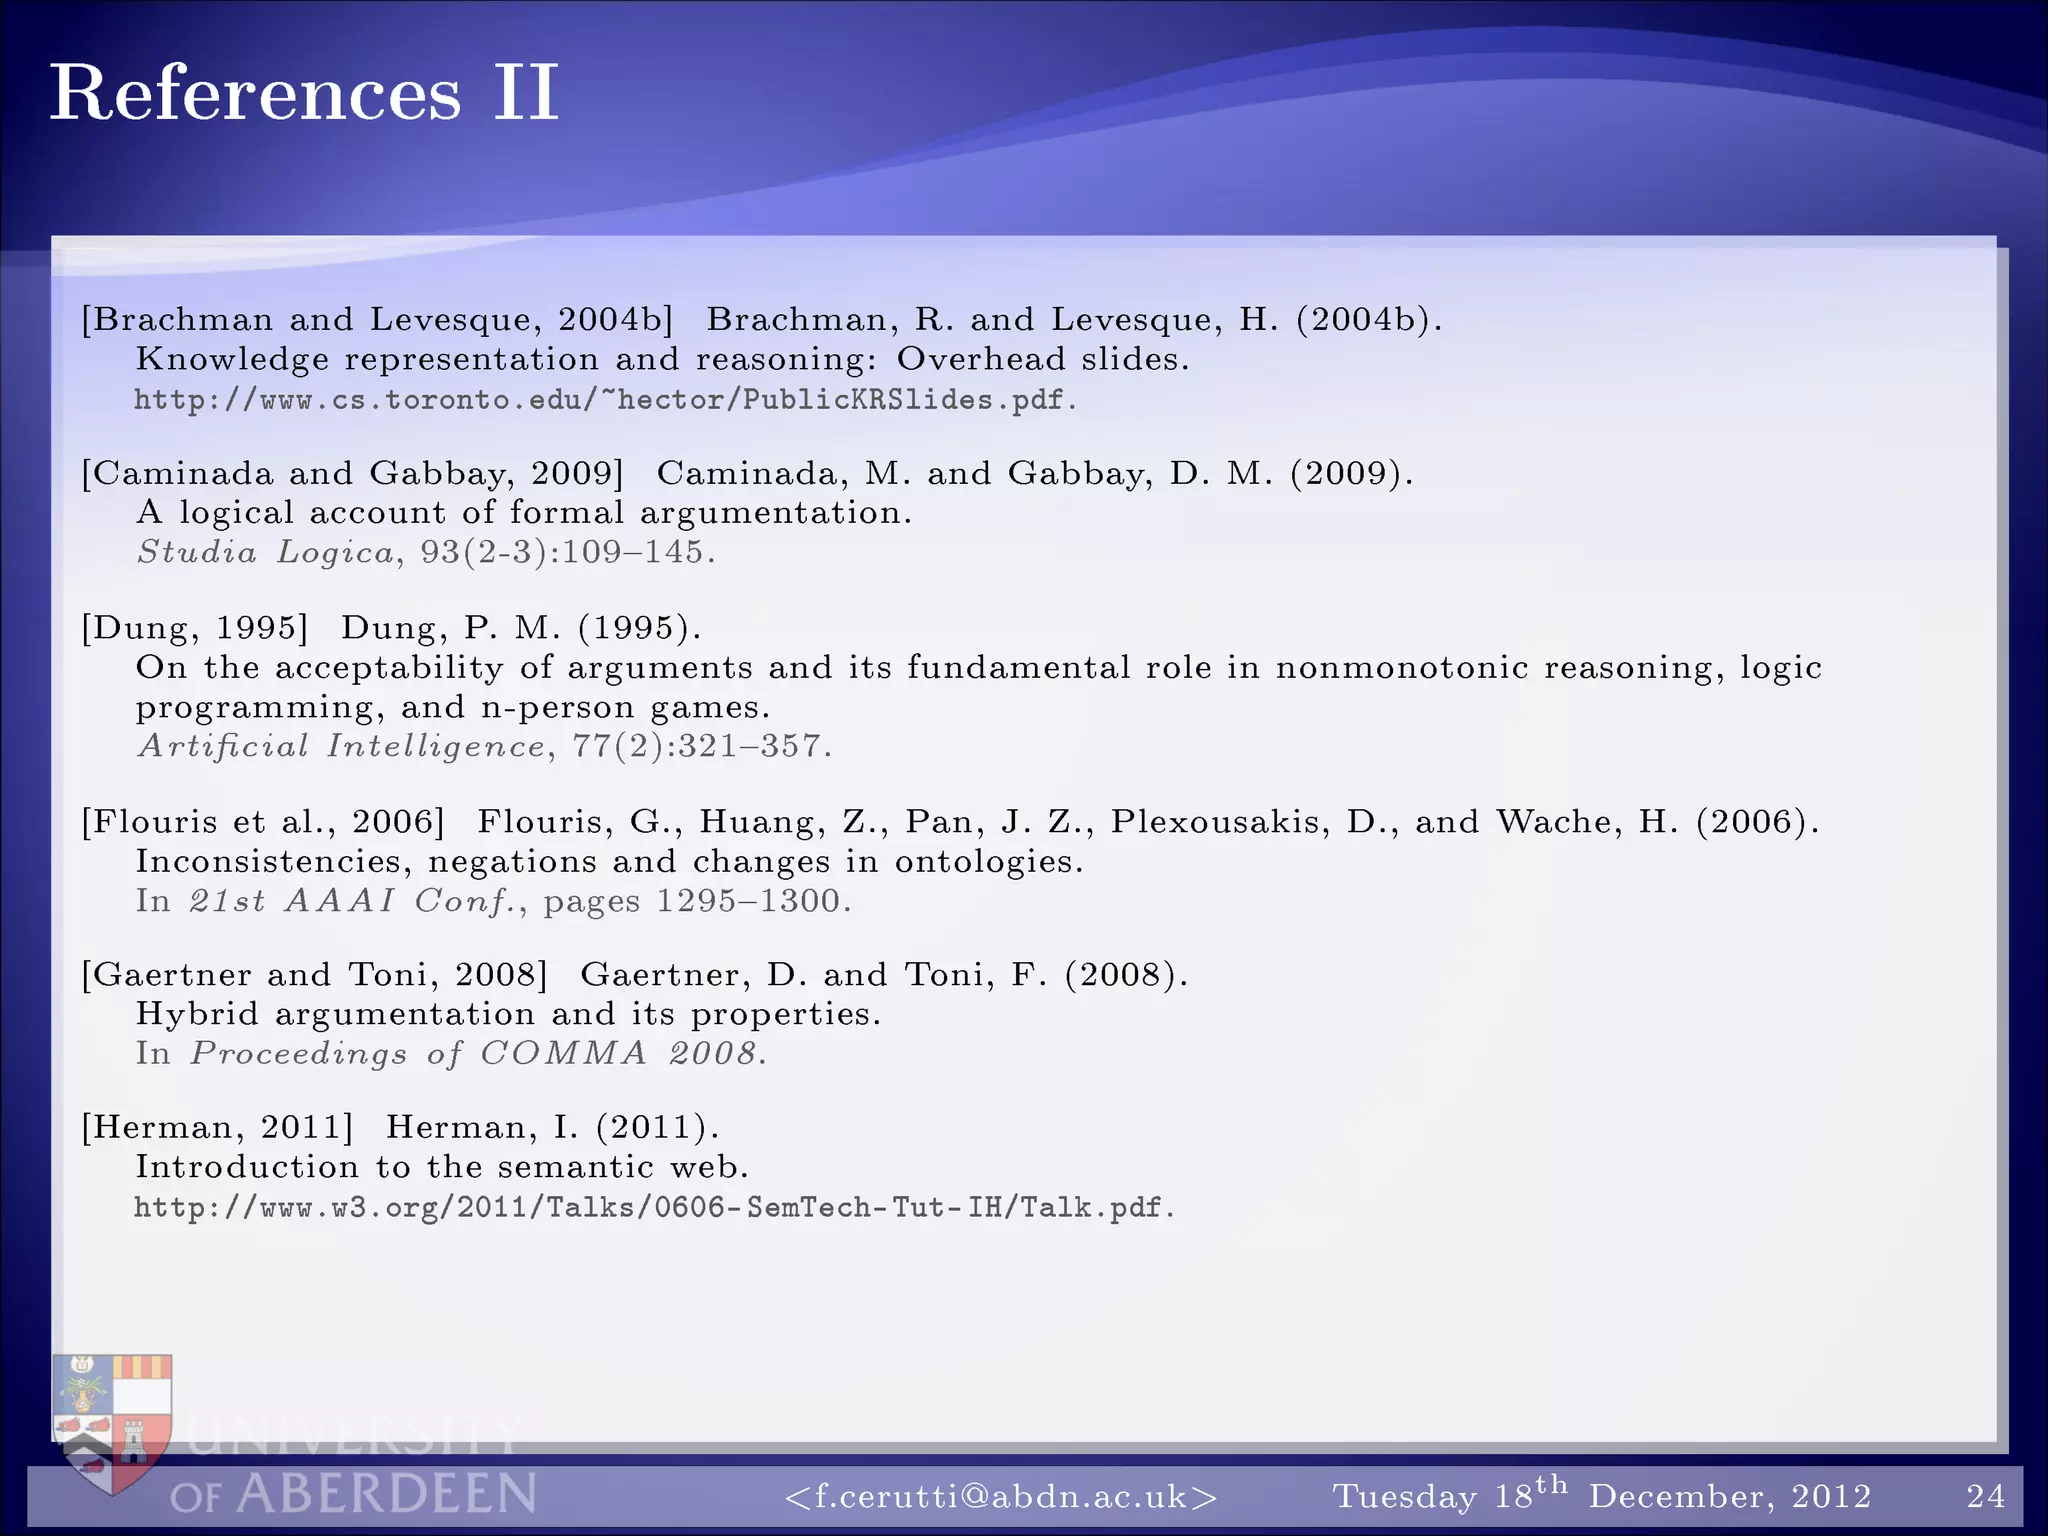Click 'In Proceedings of COMMA 2008.' line

click(x=452, y=1054)
